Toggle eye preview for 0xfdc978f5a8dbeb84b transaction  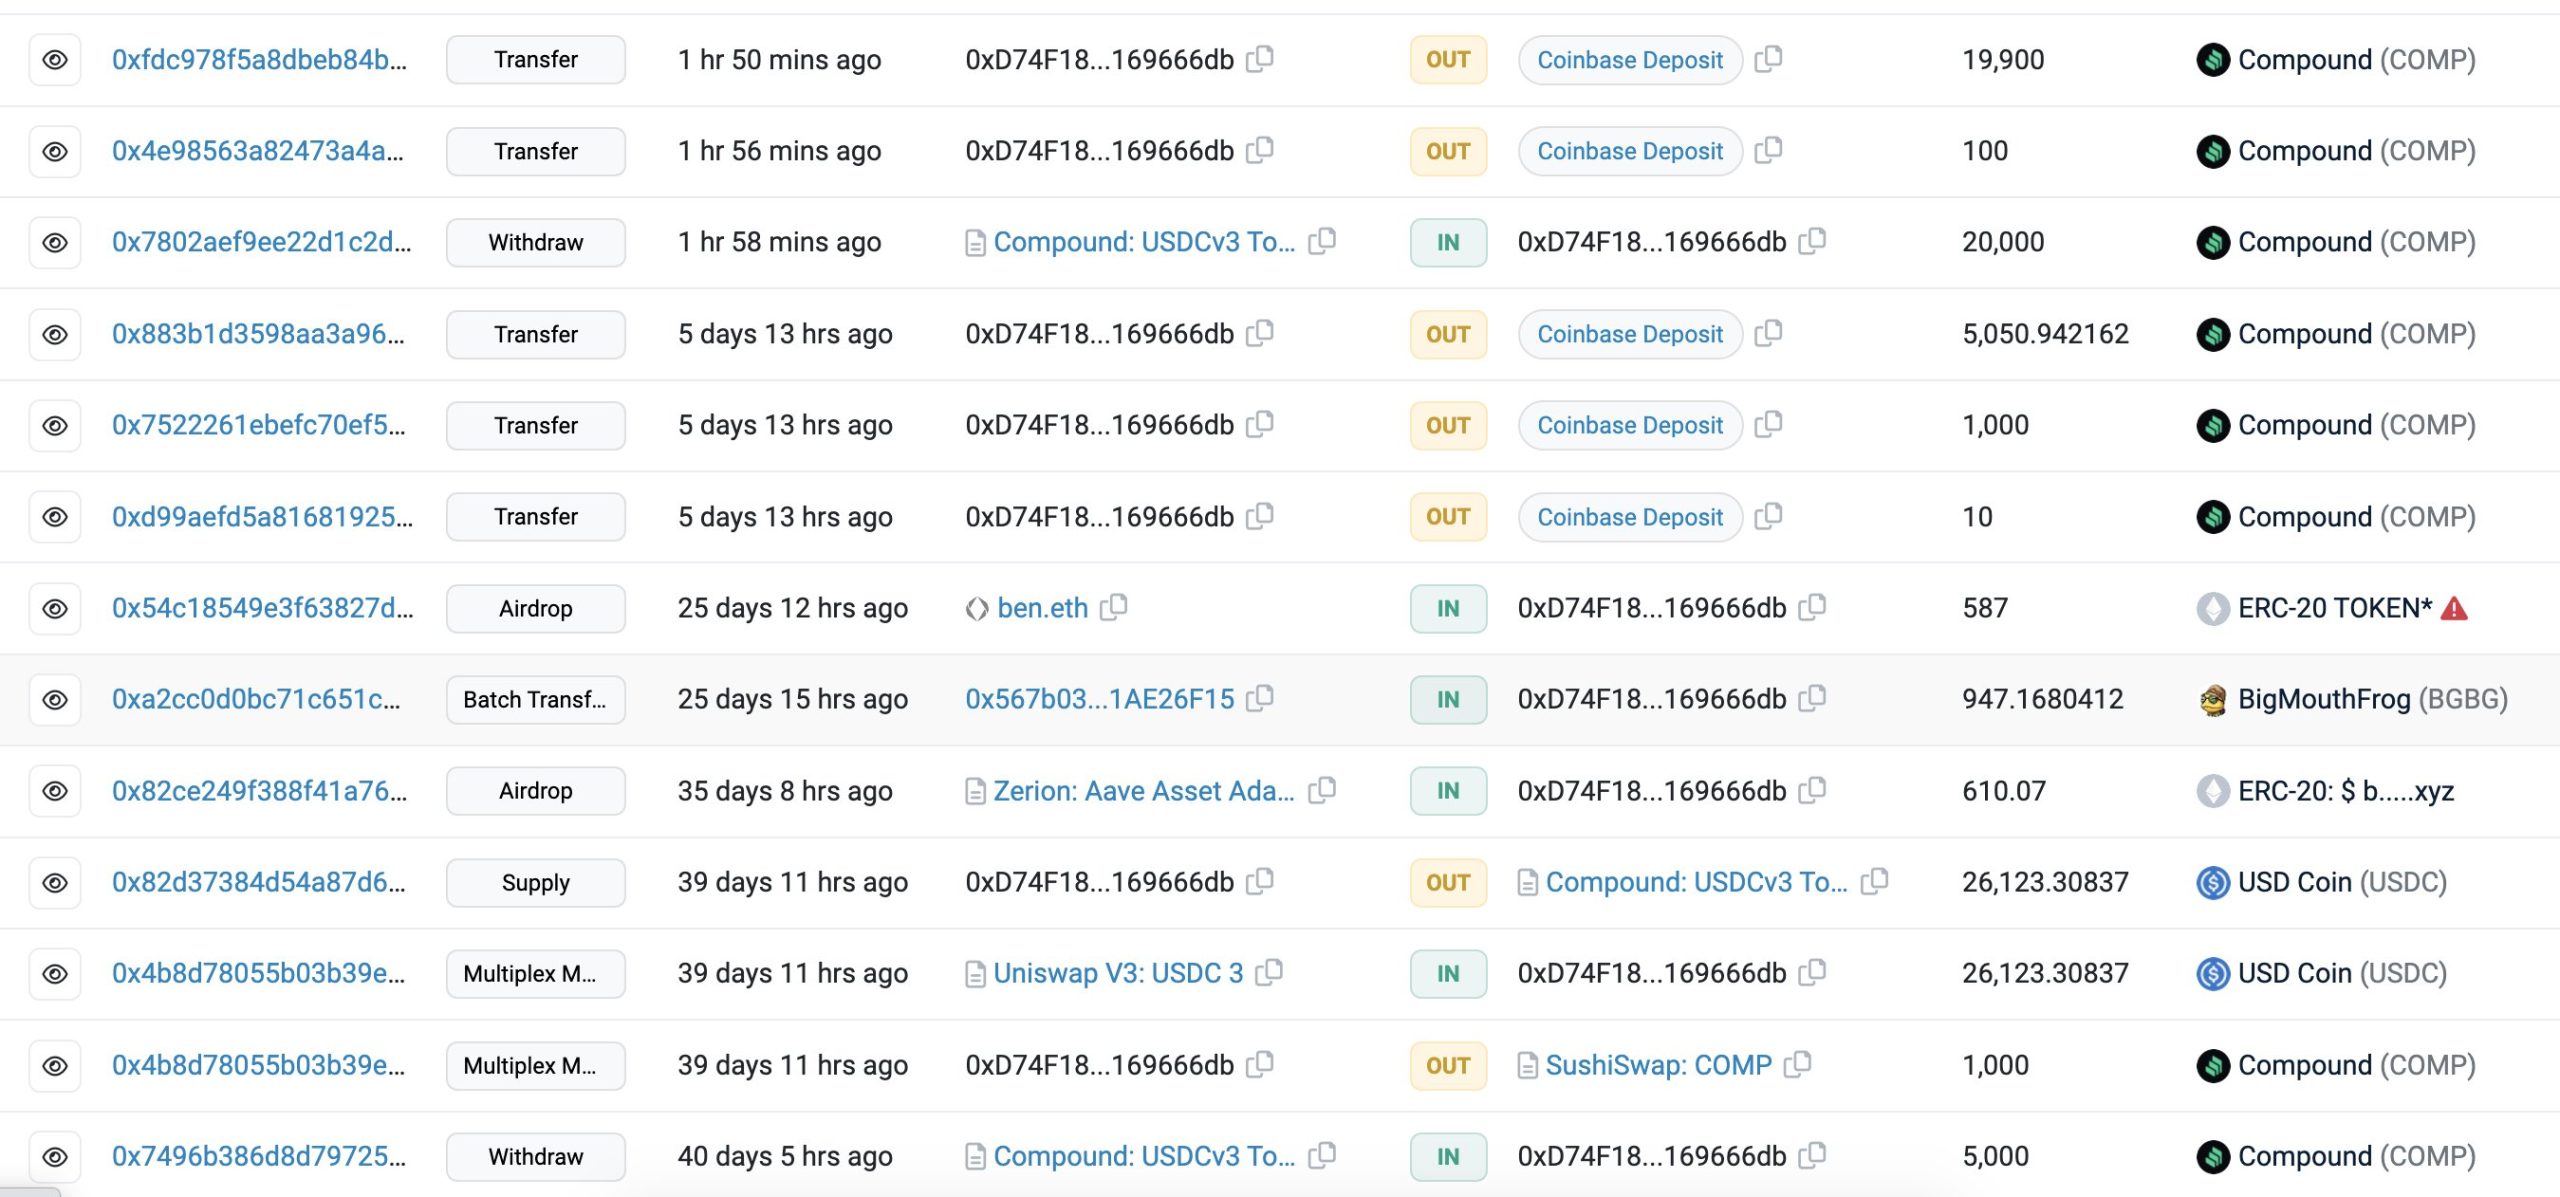point(55,60)
